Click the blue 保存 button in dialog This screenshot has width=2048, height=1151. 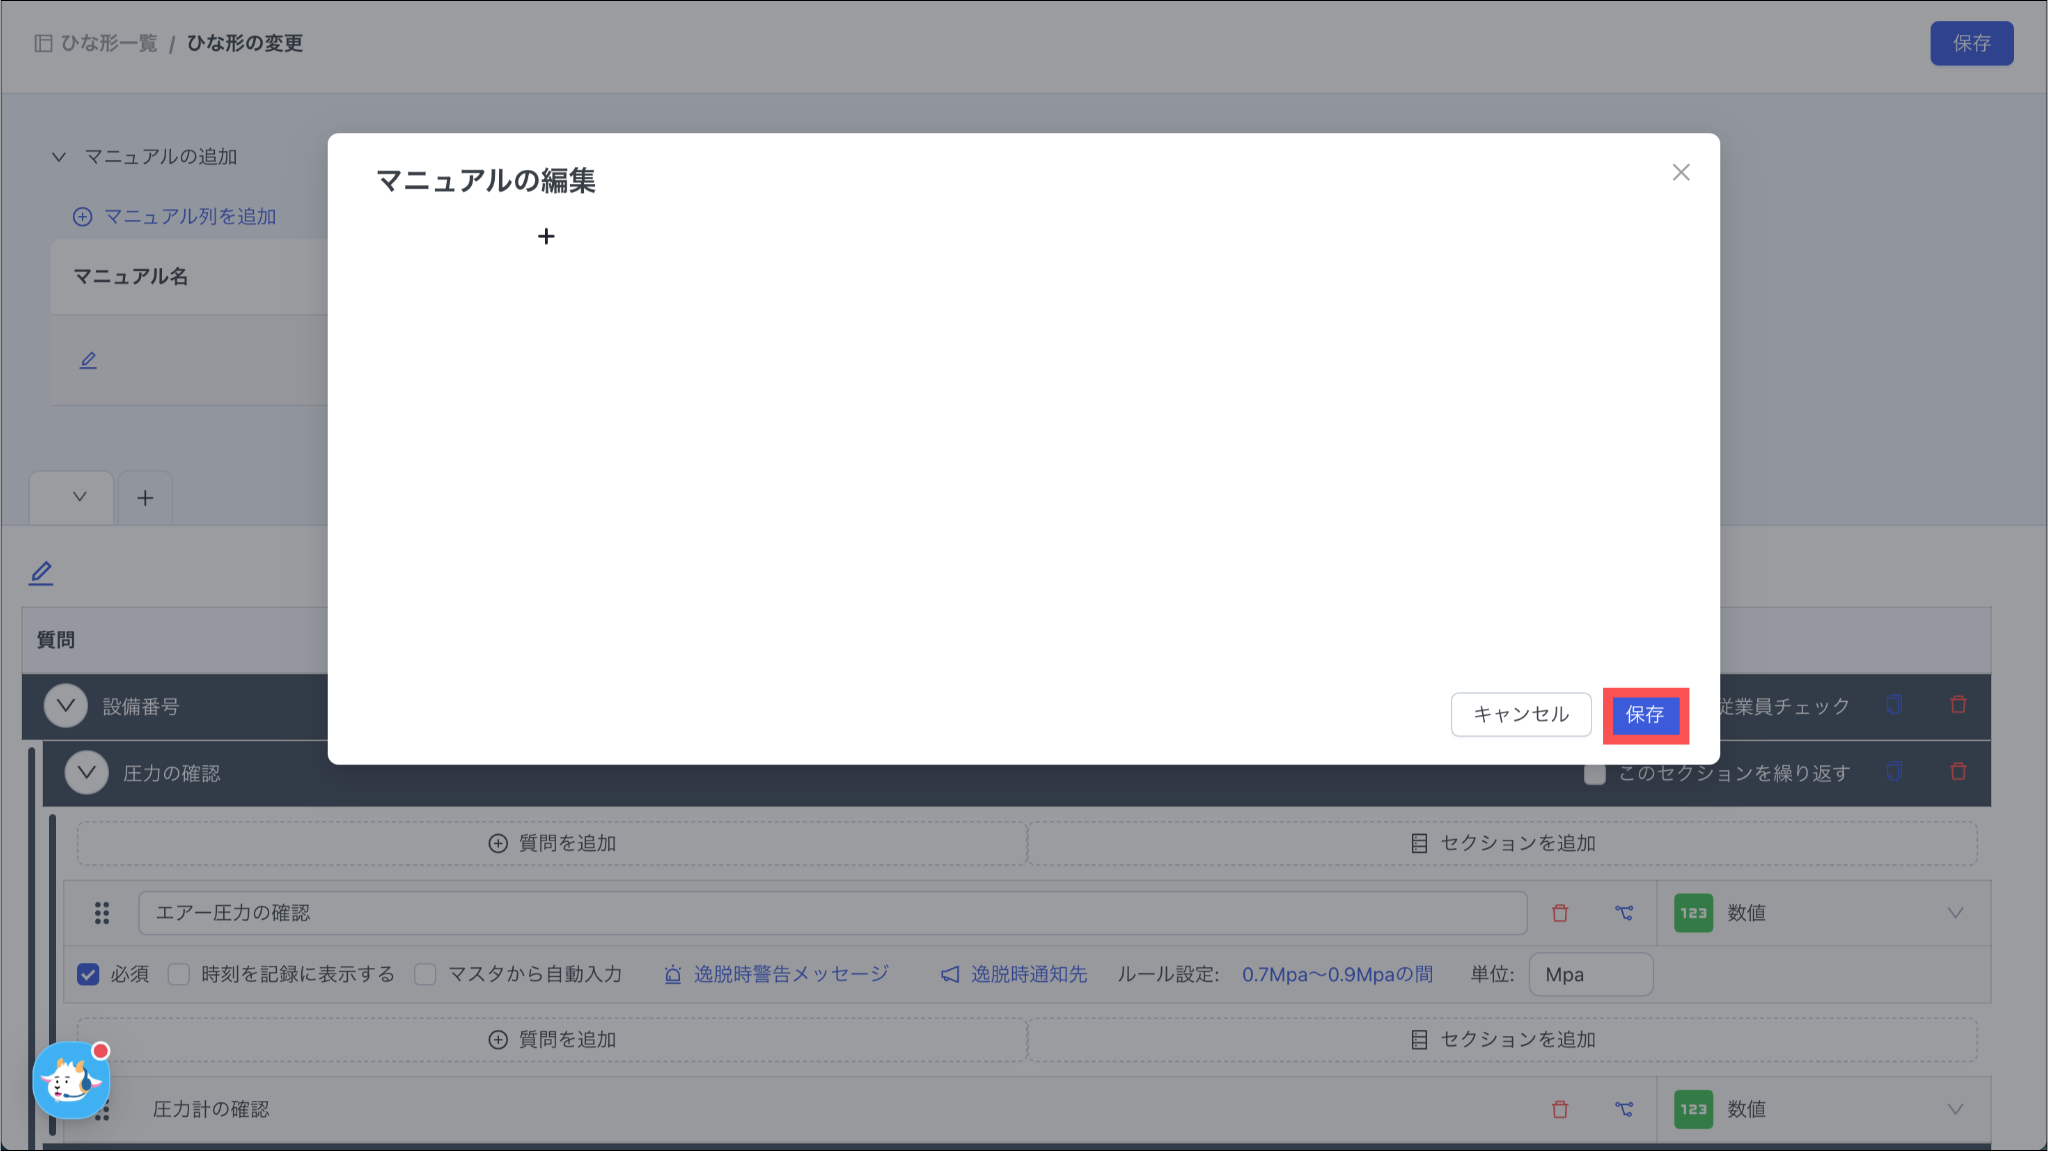pos(1645,715)
